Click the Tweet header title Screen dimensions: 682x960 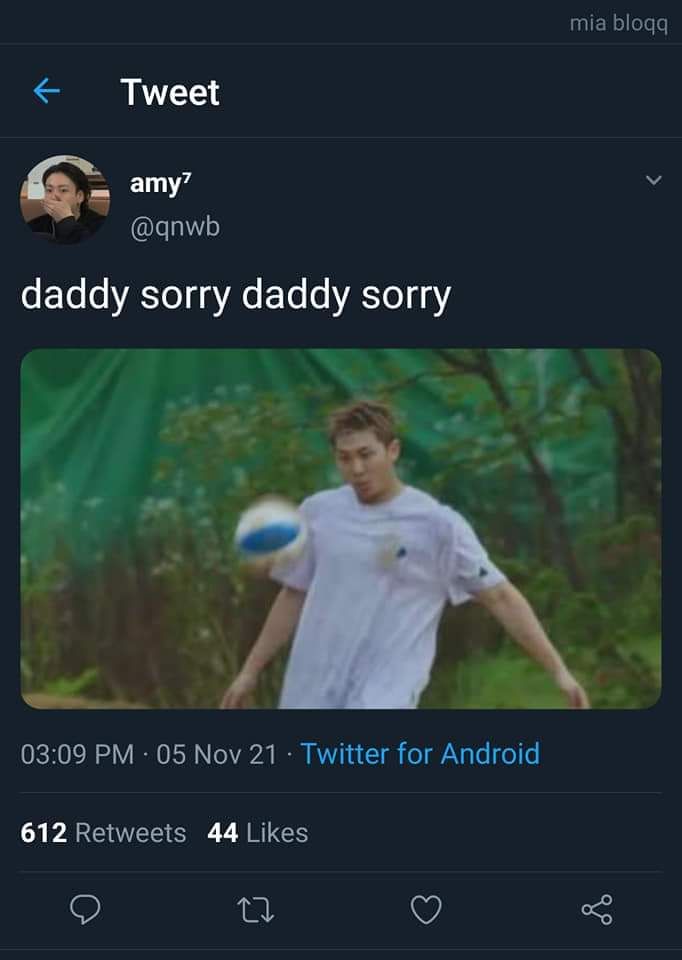[x=170, y=92]
